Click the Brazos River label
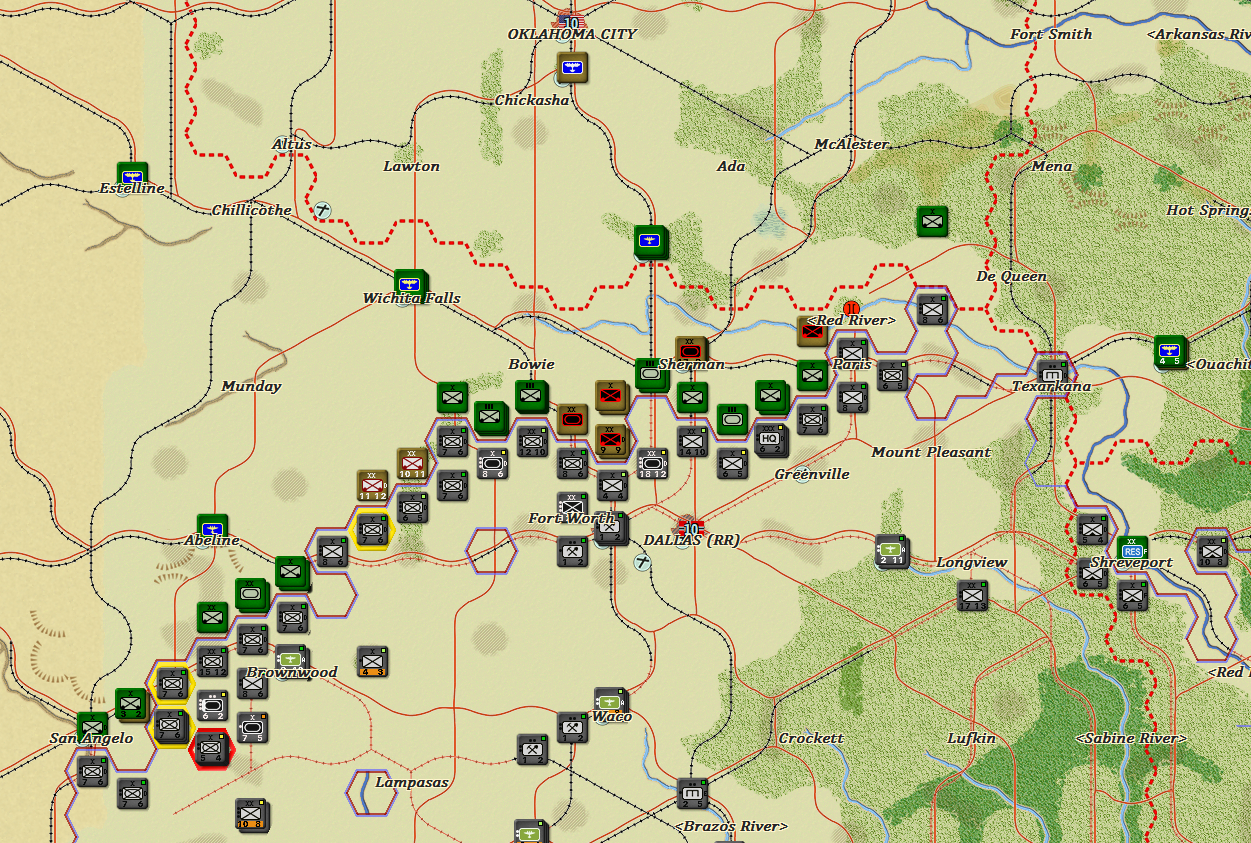 click(731, 826)
